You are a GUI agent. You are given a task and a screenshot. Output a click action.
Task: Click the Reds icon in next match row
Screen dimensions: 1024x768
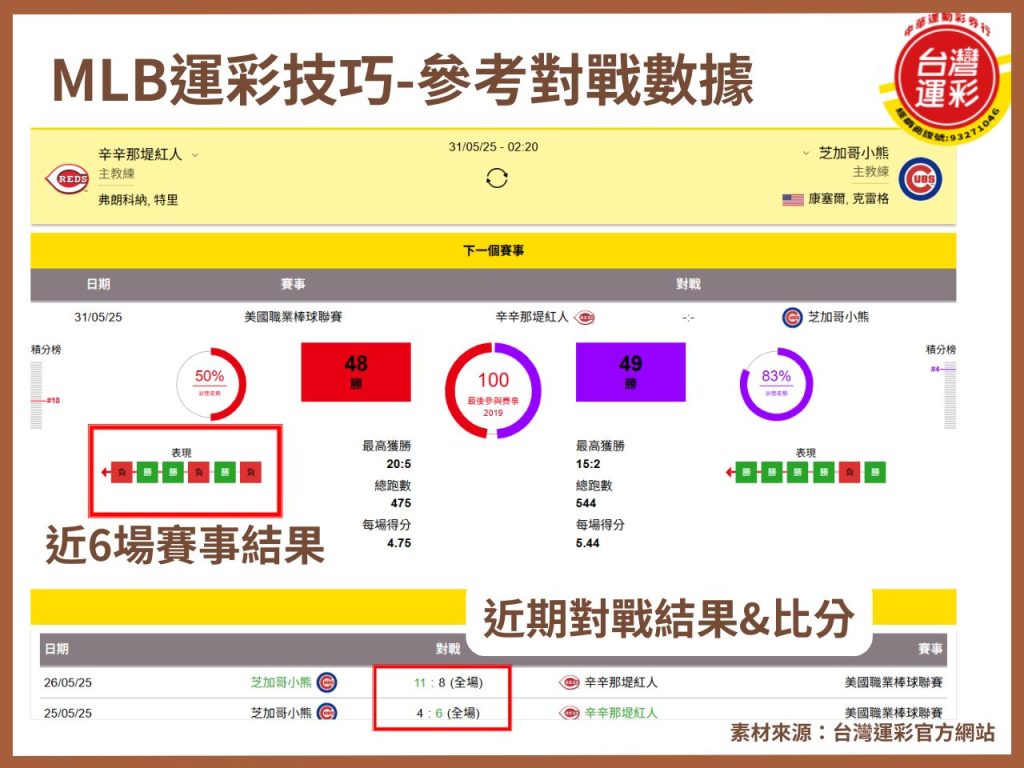tap(584, 317)
